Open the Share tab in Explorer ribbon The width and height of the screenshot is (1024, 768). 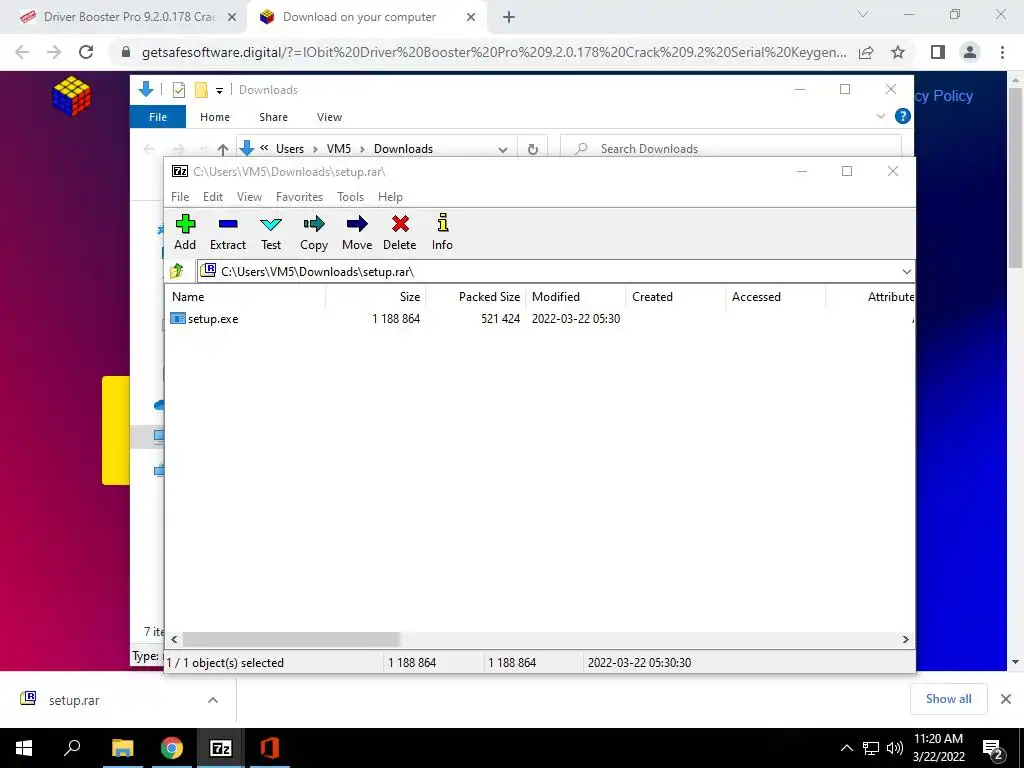tap(273, 117)
